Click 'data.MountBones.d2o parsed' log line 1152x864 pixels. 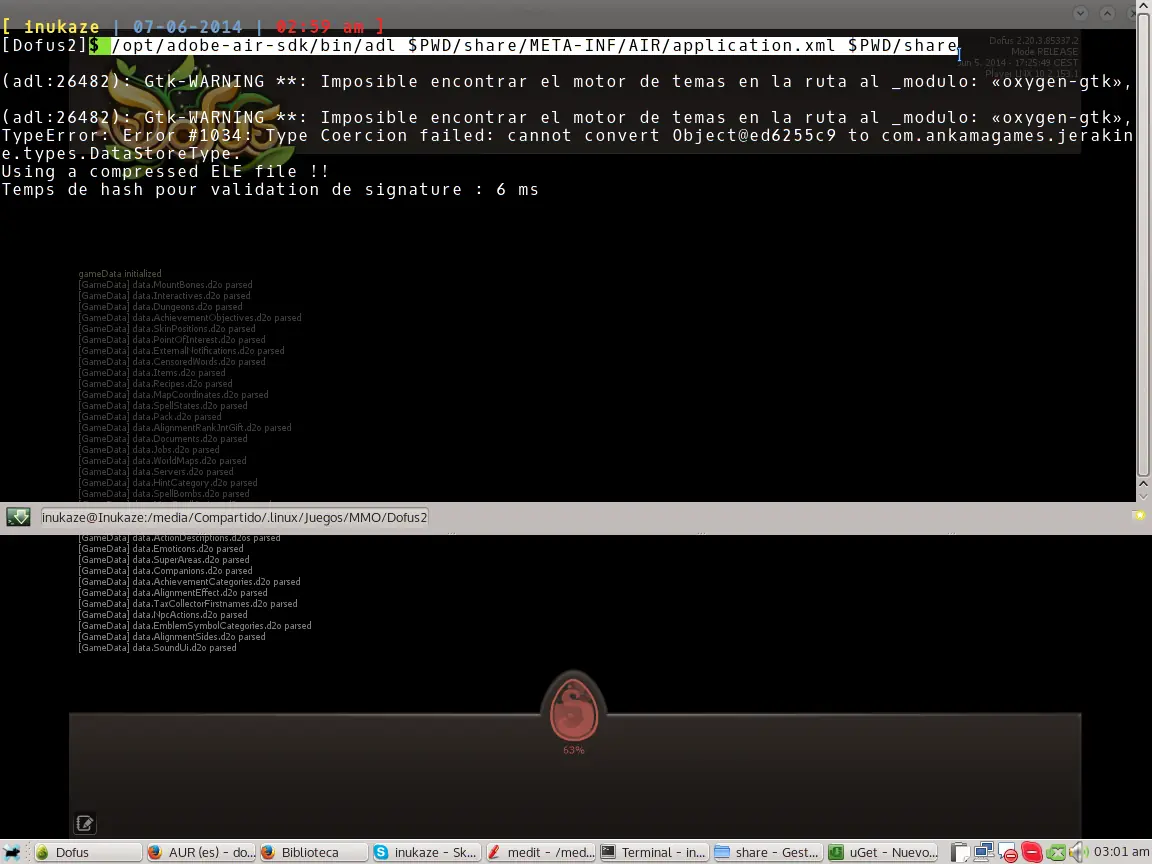[165, 284]
